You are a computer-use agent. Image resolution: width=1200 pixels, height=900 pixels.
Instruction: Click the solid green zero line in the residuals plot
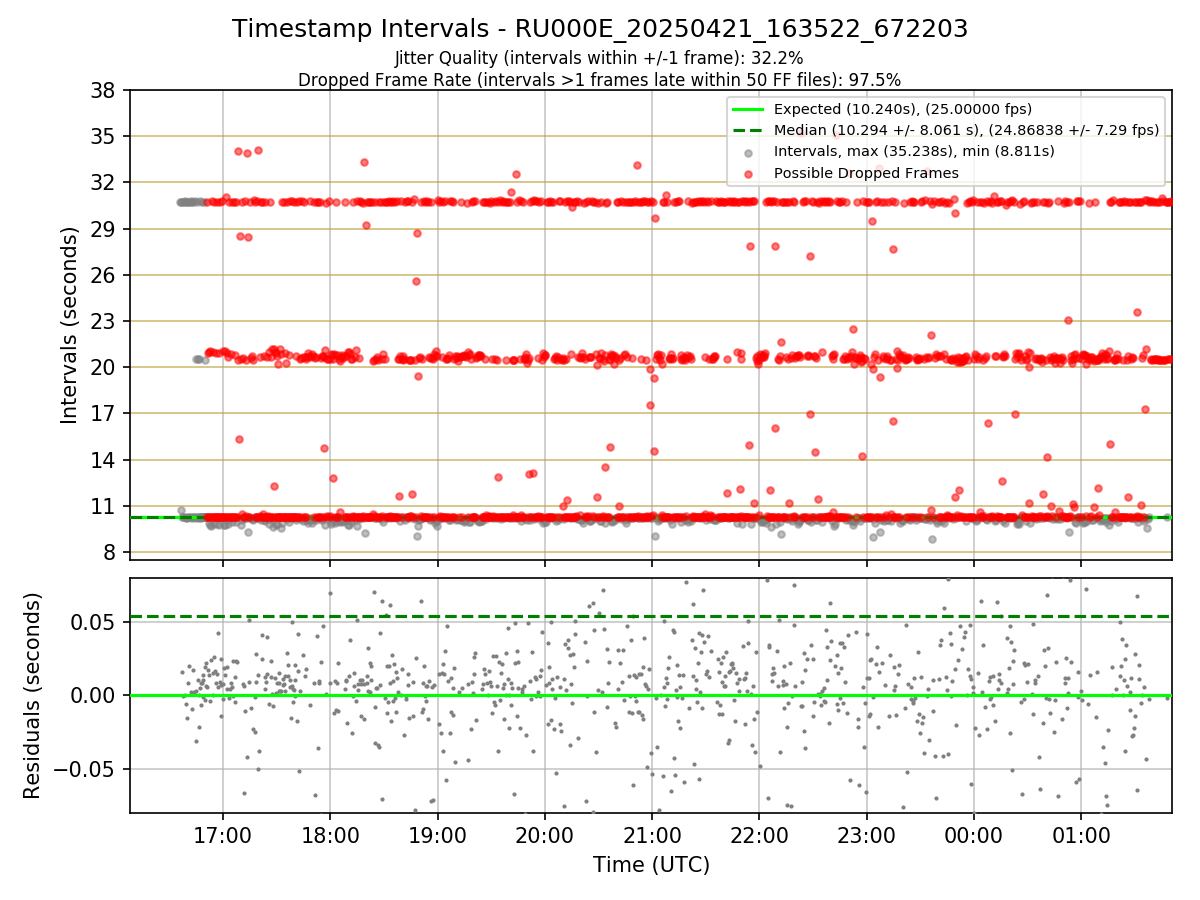pos(650,695)
